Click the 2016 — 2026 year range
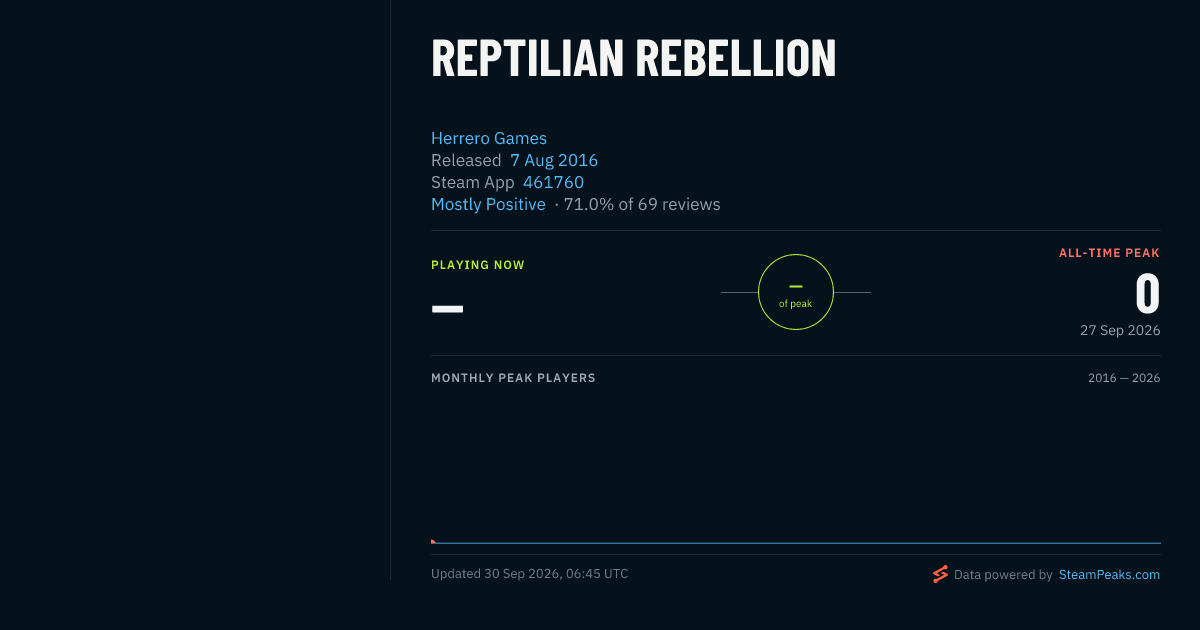Image resolution: width=1200 pixels, height=630 pixels. pos(1124,378)
